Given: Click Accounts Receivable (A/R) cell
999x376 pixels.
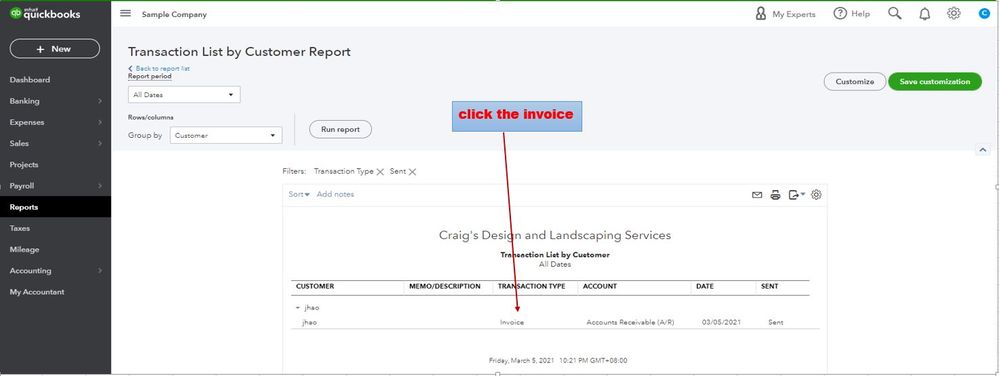Looking at the screenshot, I should coord(630,322).
